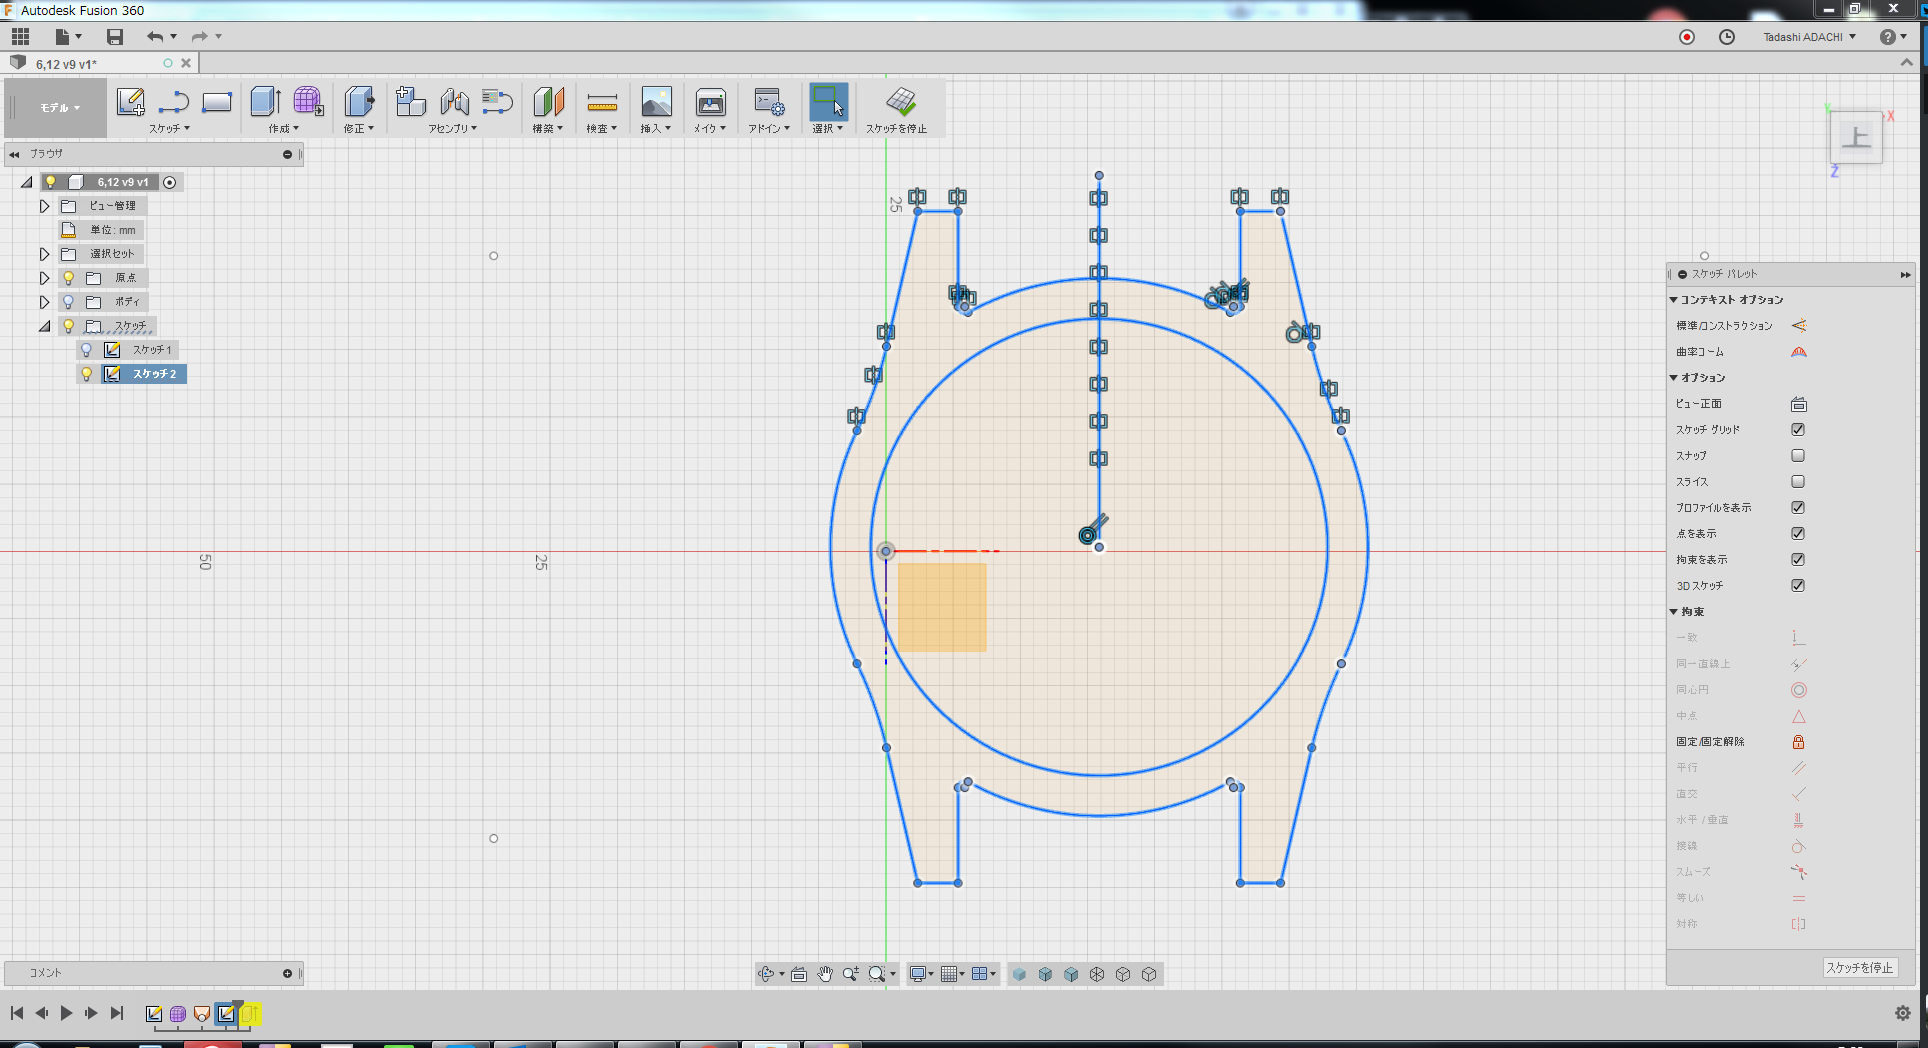
Task: Click the Undo arrow icon
Action: [155, 37]
